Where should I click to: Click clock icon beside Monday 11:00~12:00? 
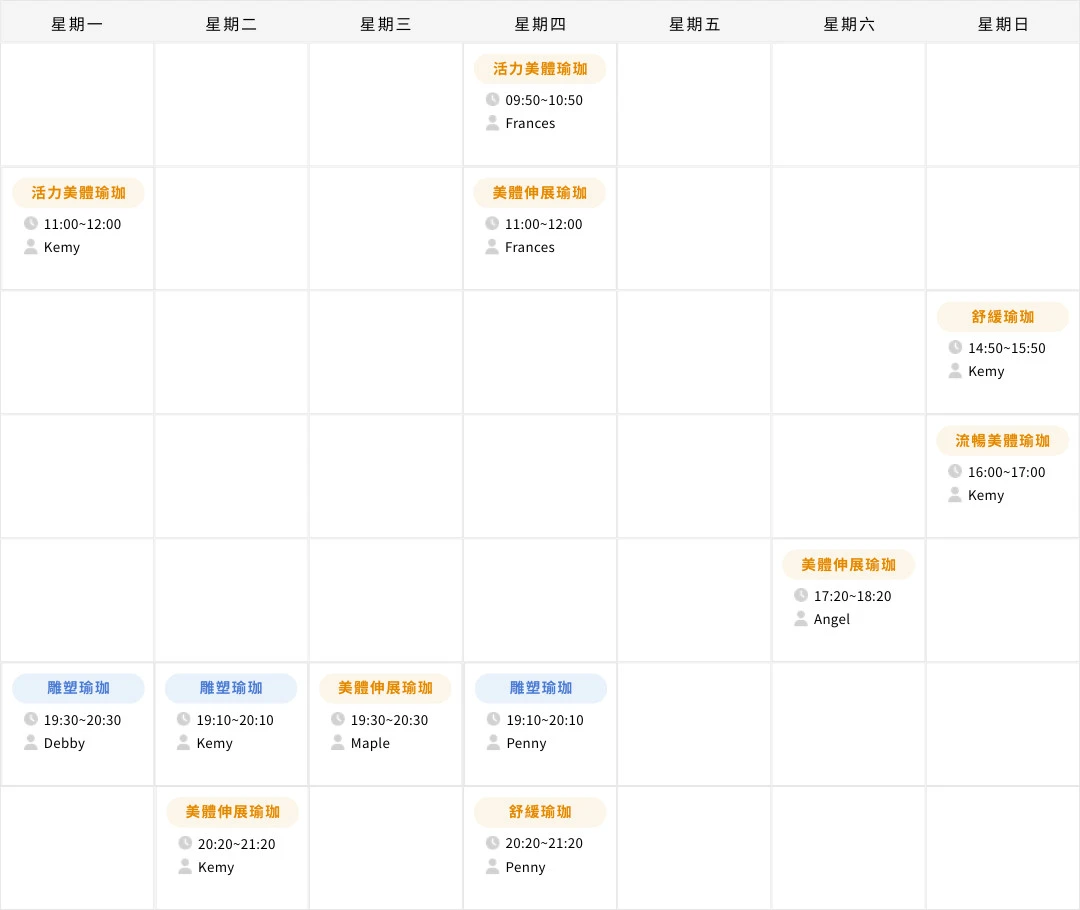[x=31, y=223]
